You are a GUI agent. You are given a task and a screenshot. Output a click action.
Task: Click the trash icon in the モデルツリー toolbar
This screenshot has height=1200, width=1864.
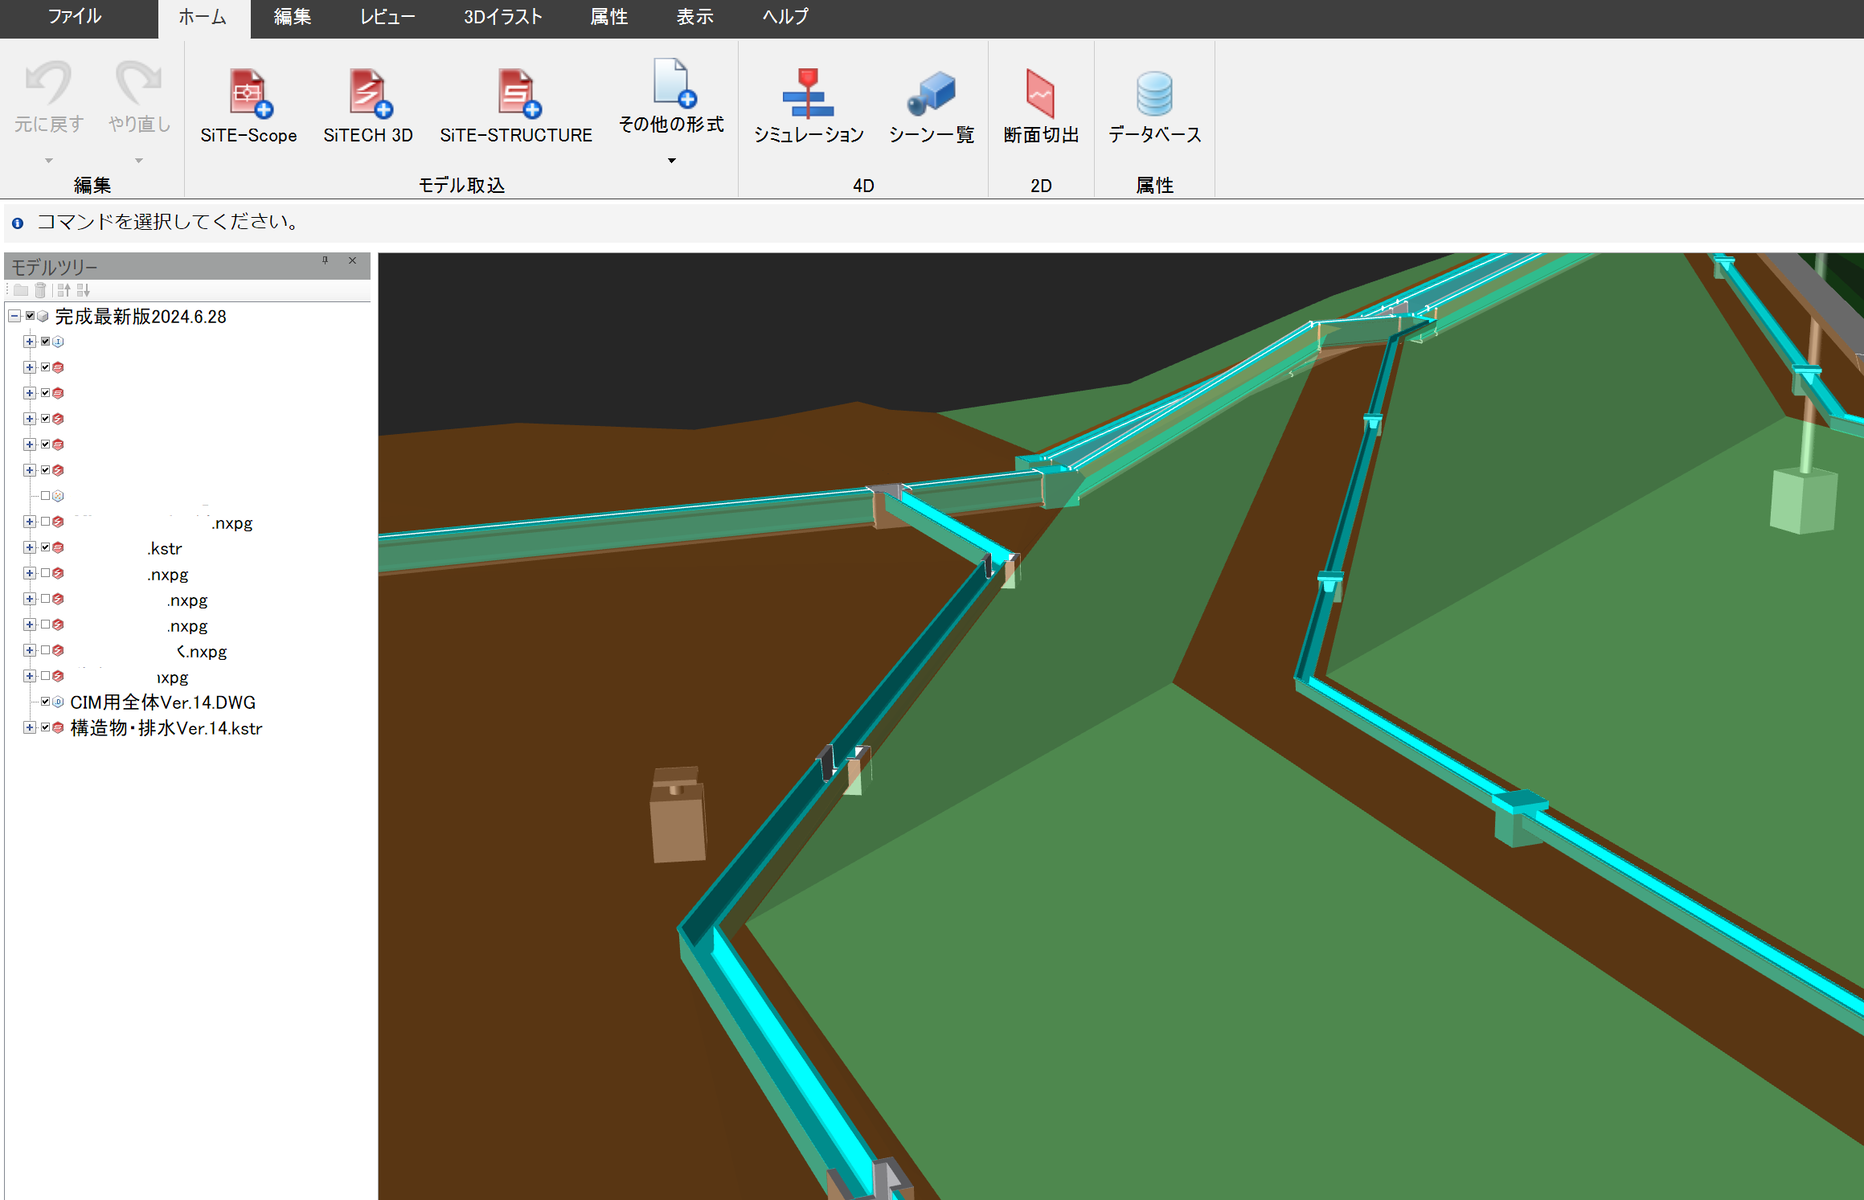coord(40,290)
